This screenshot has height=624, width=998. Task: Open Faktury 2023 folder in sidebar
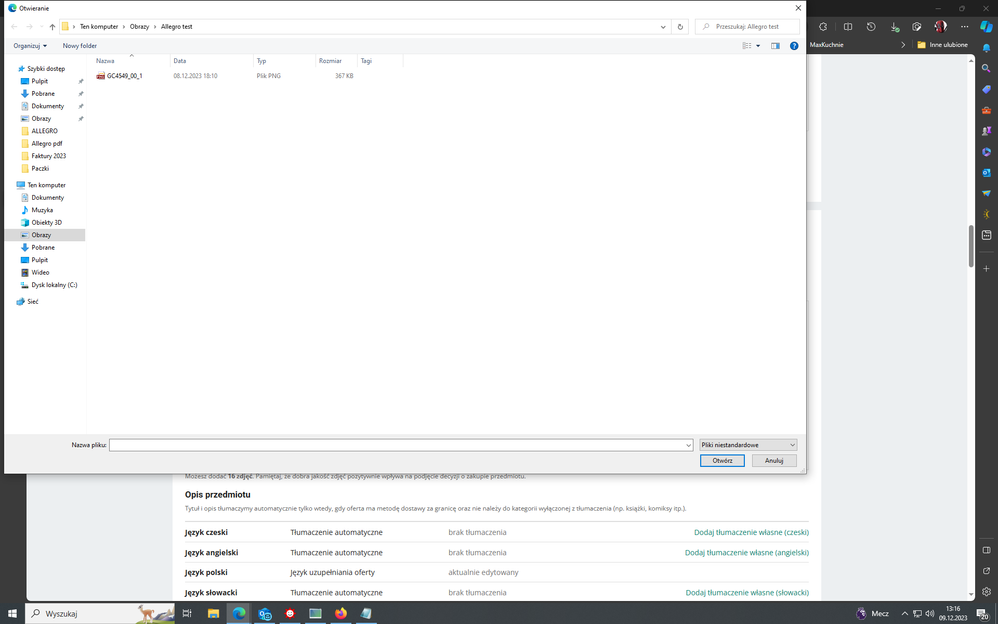pos(48,156)
